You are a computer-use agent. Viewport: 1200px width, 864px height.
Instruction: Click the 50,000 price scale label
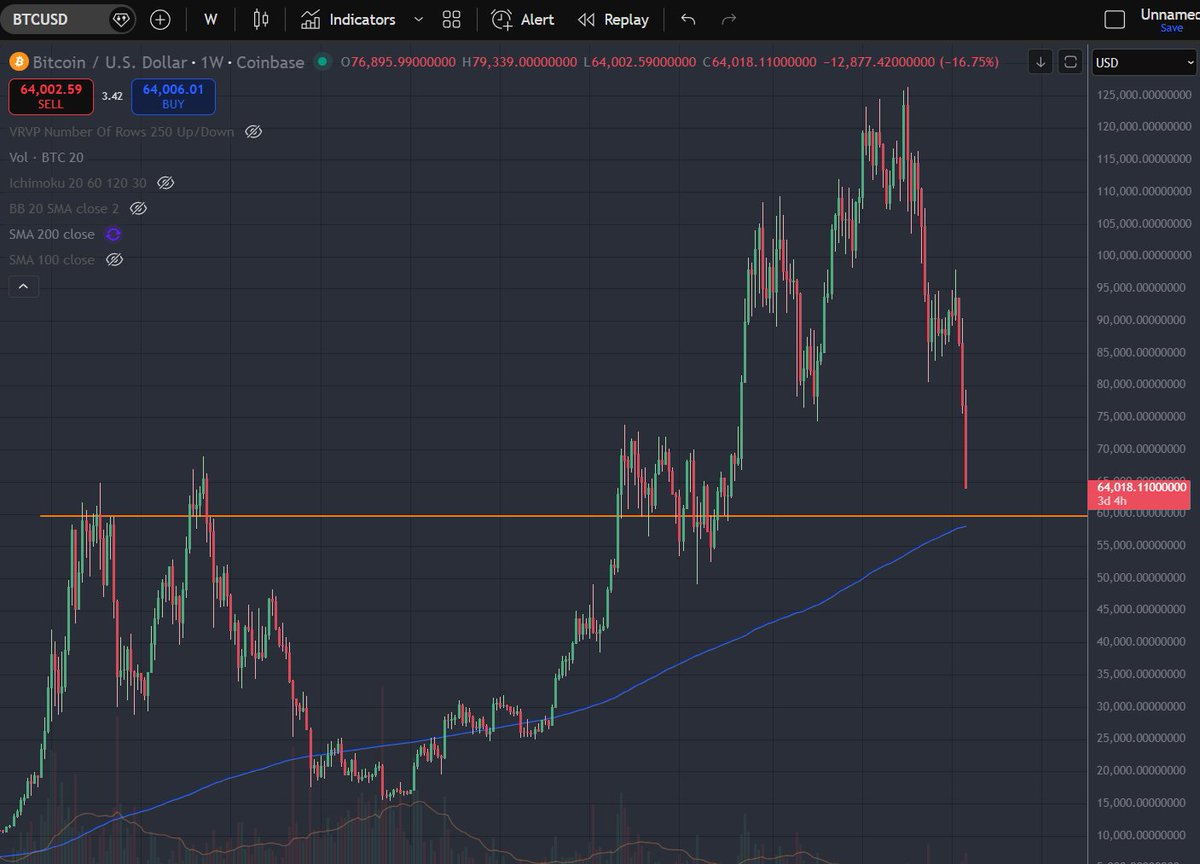(x=1142, y=577)
